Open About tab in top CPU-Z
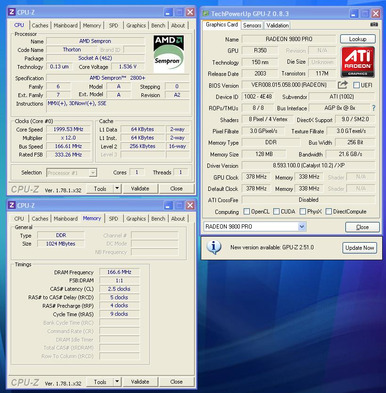The height and width of the screenshot is (393, 386). click(178, 25)
